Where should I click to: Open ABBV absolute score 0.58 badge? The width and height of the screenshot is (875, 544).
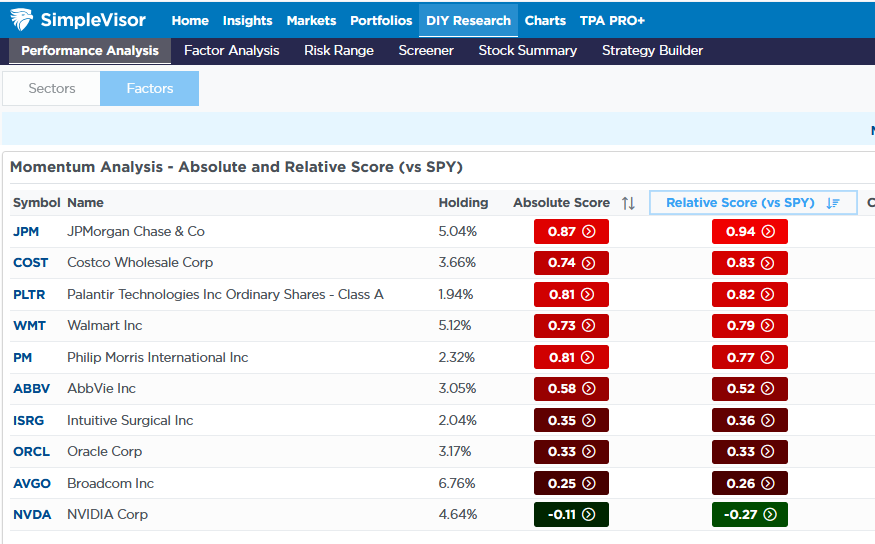(x=571, y=389)
